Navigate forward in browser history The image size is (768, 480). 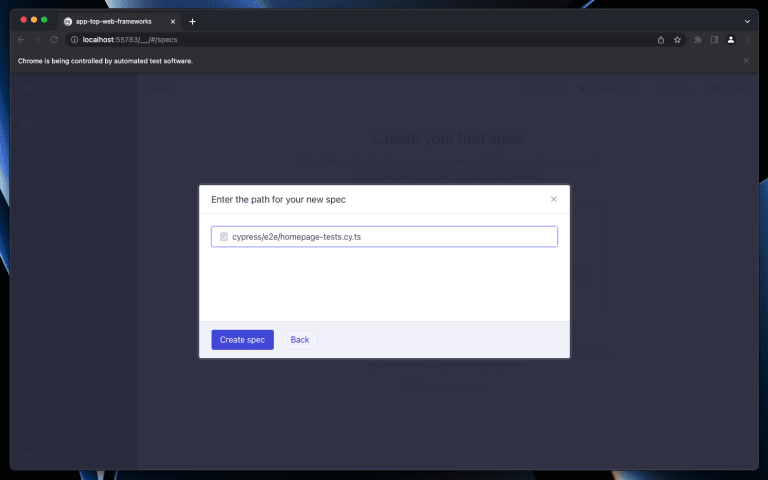[x=37, y=40]
